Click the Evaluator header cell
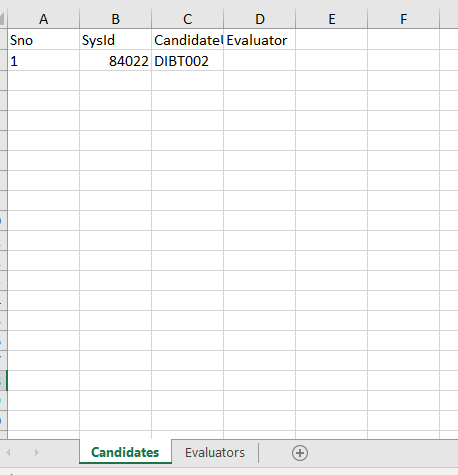 [259, 40]
